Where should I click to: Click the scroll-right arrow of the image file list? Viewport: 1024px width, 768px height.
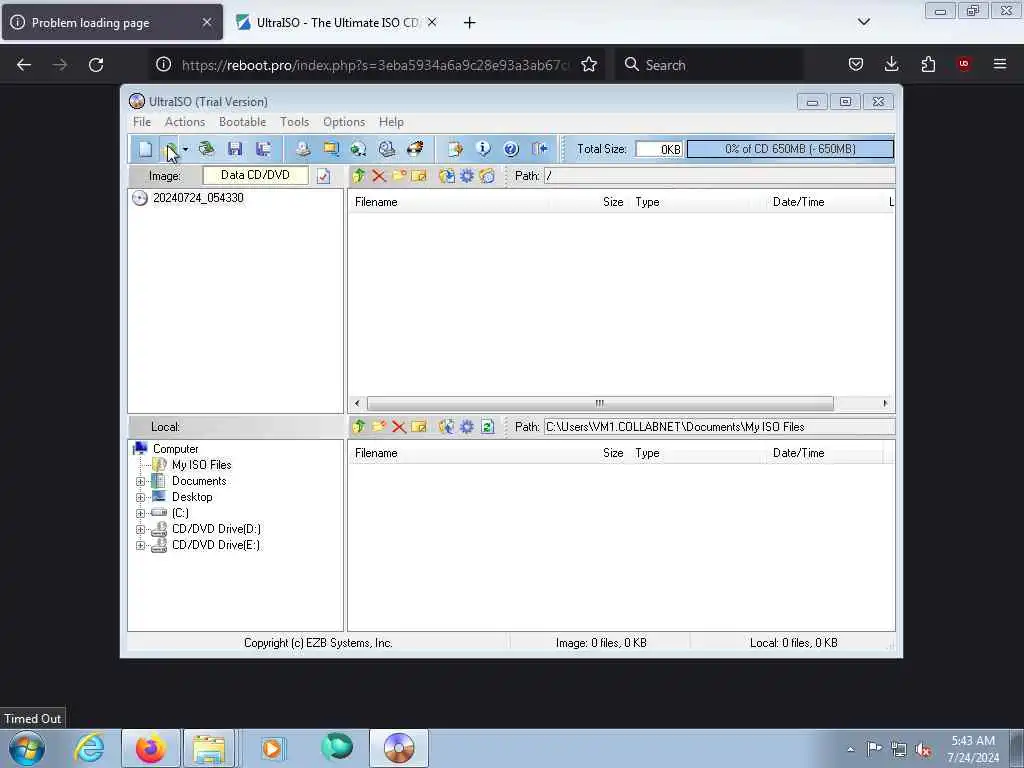click(885, 403)
